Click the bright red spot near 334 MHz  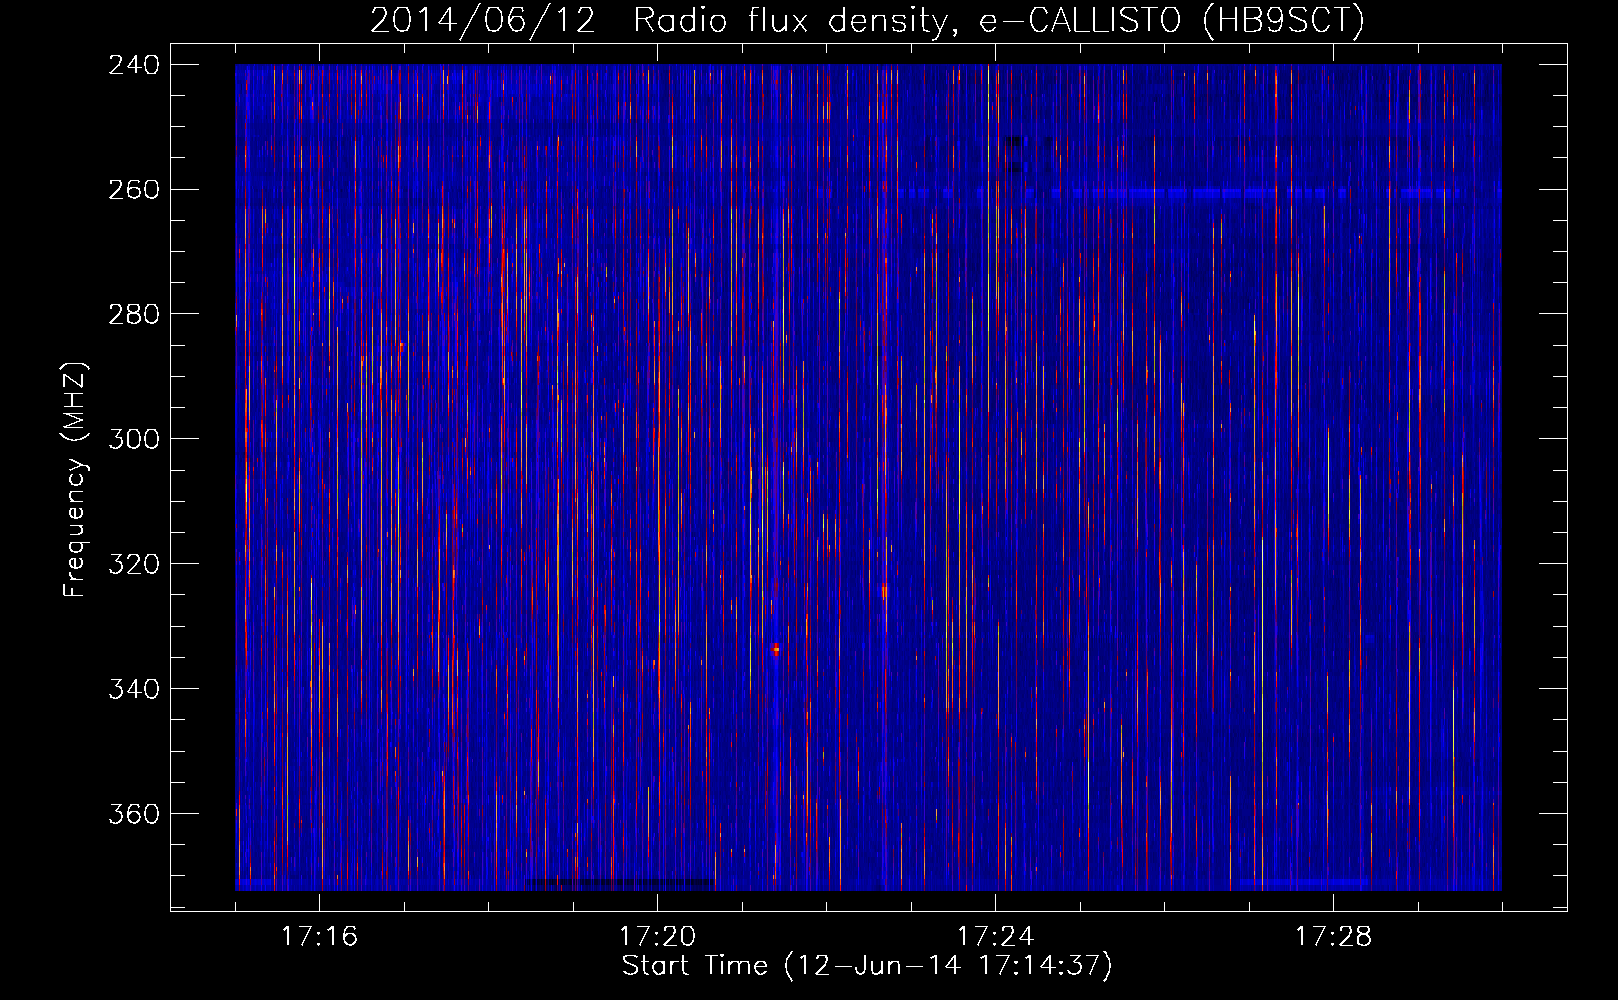[x=775, y=650]
